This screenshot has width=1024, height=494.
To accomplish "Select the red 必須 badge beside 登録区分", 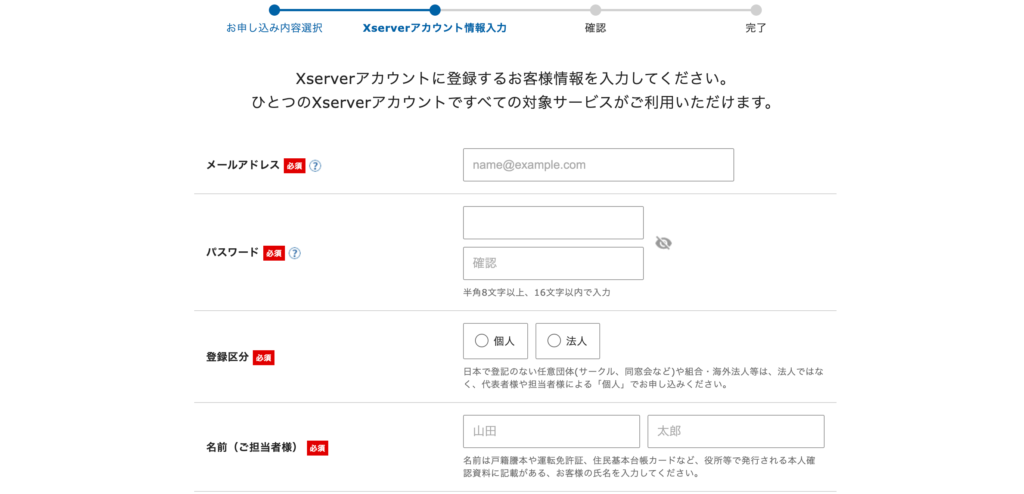I will (x=263, y=357).
